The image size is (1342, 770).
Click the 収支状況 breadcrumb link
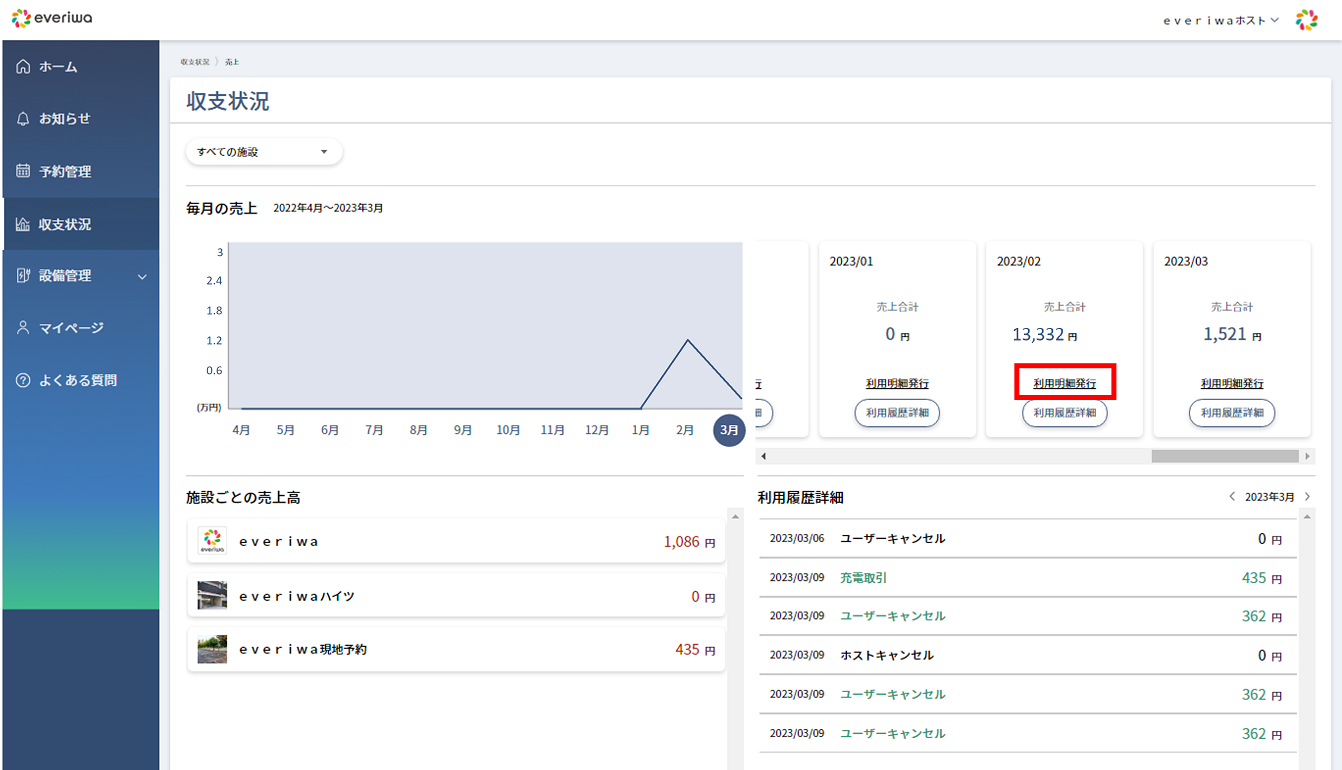195,62
